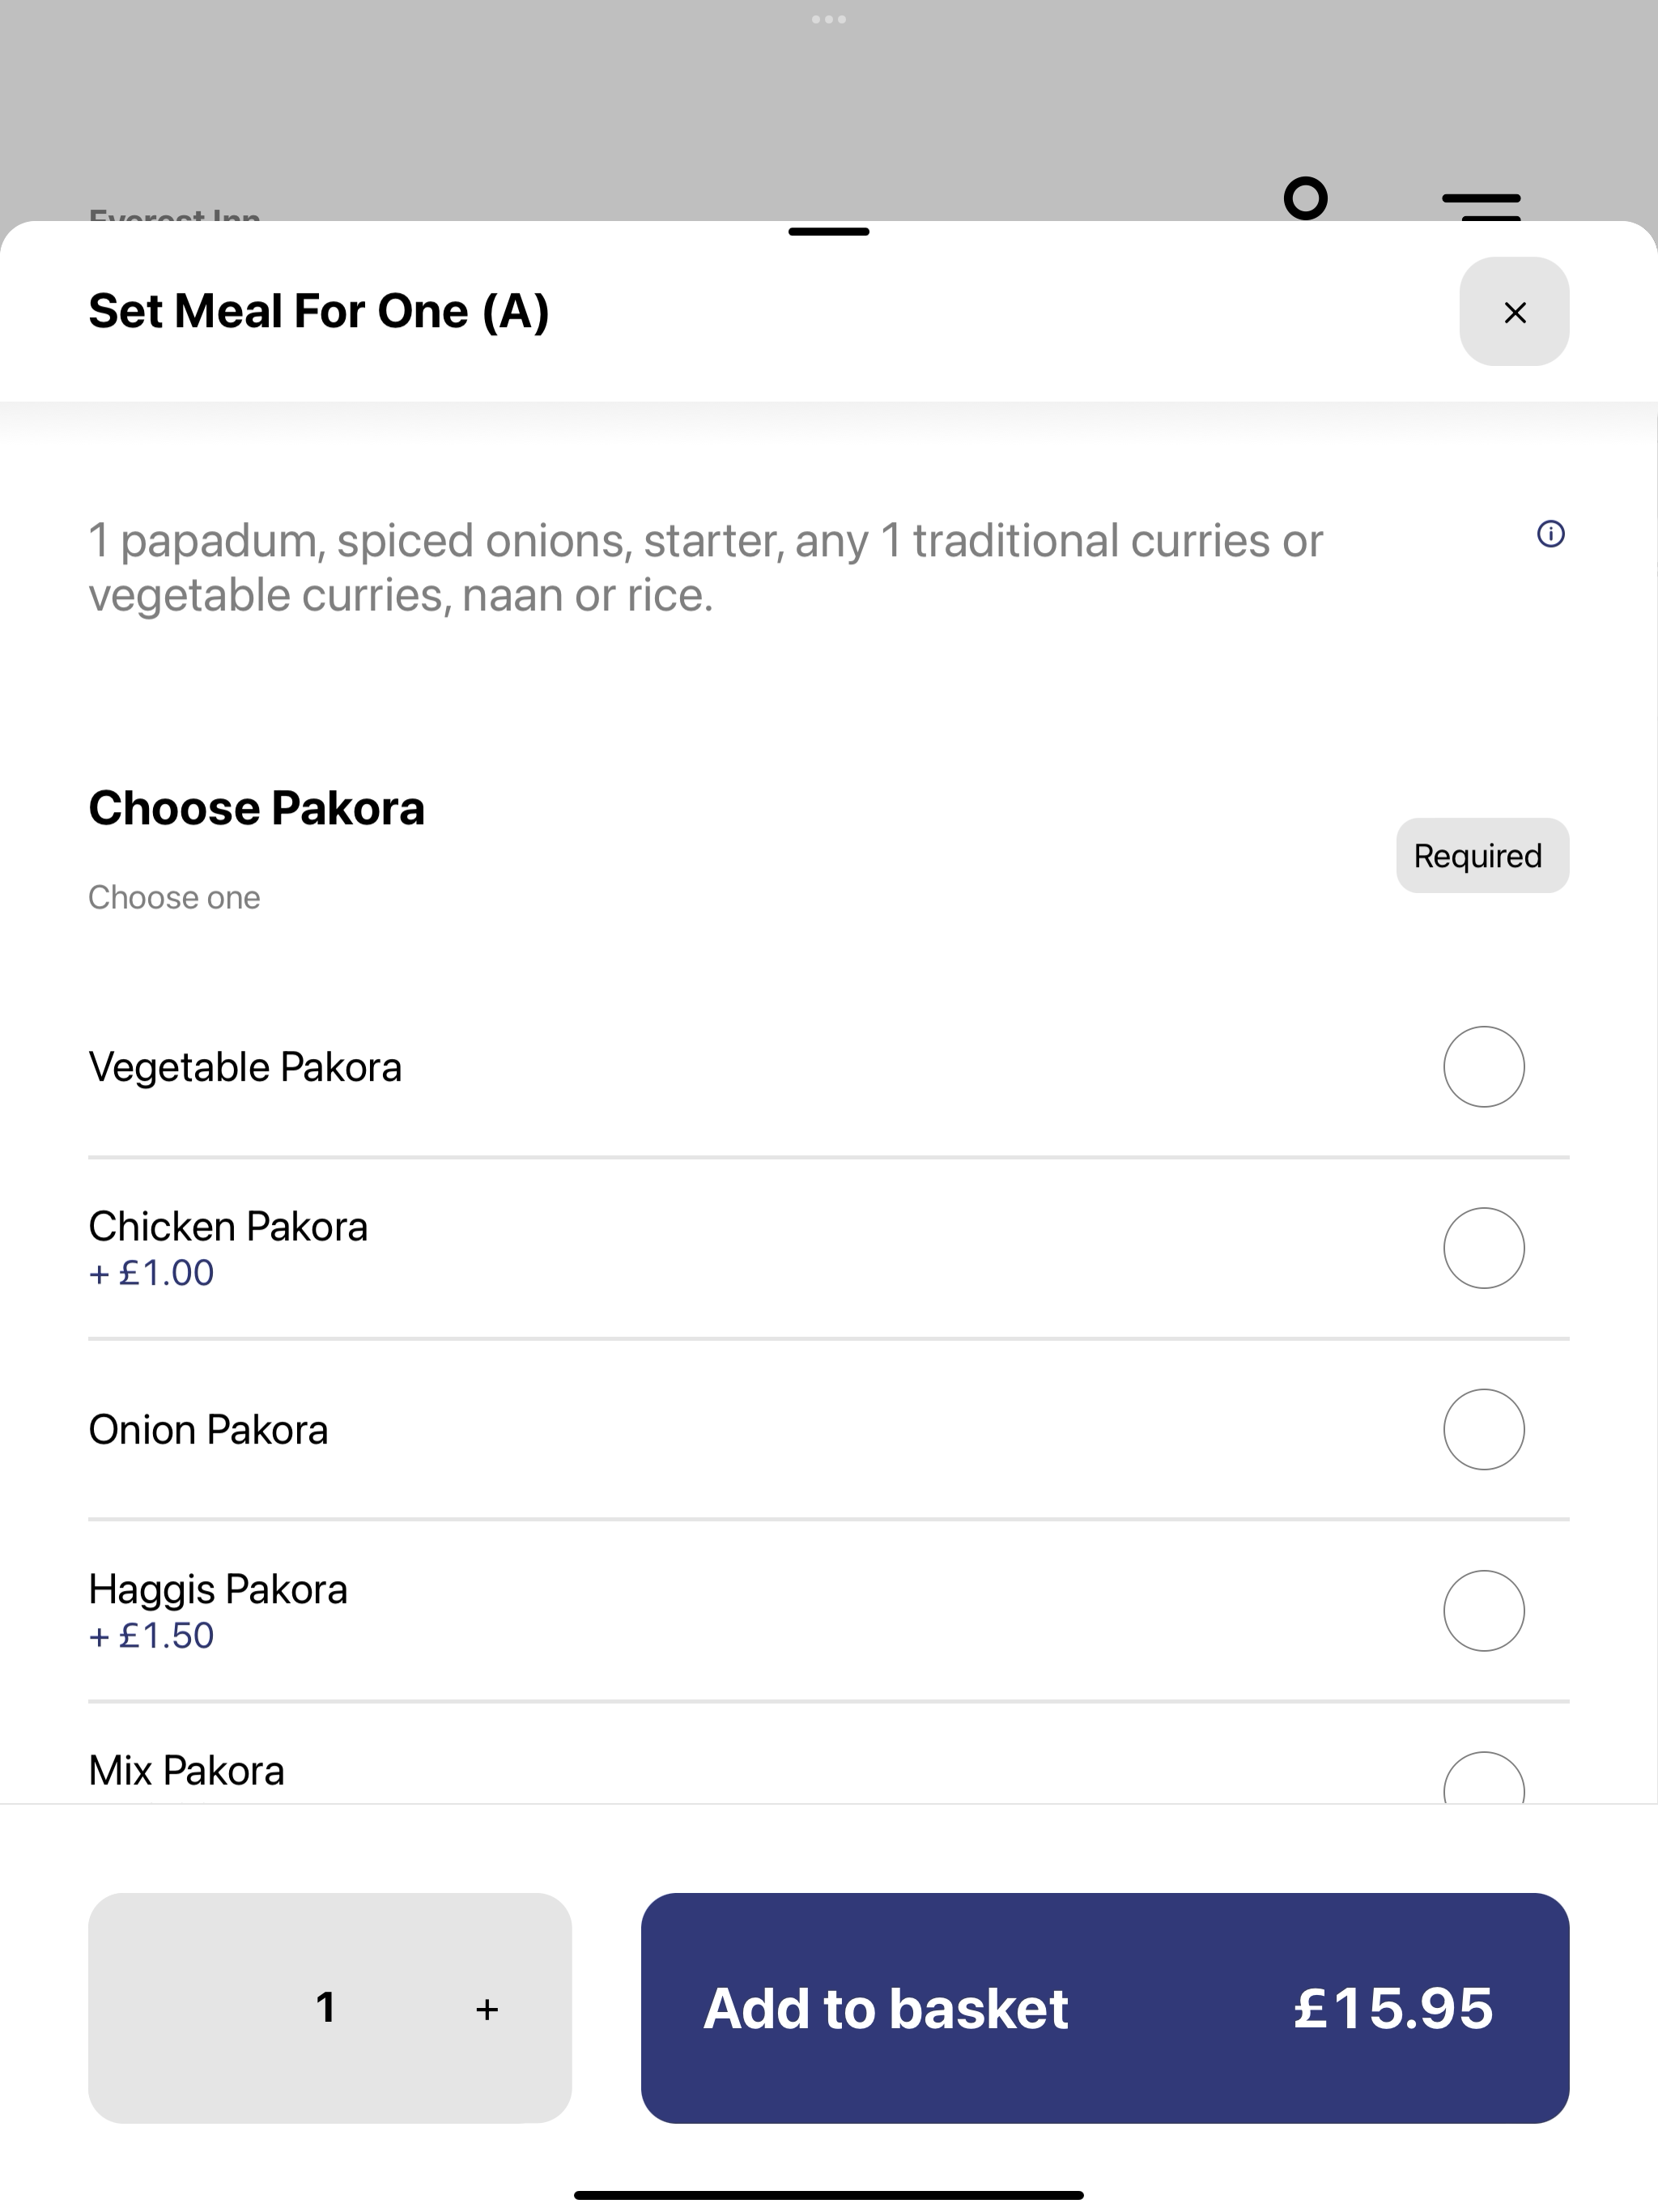Increase quantity with the plus icon
1658x2212 pixels.
pos(487,2009)
